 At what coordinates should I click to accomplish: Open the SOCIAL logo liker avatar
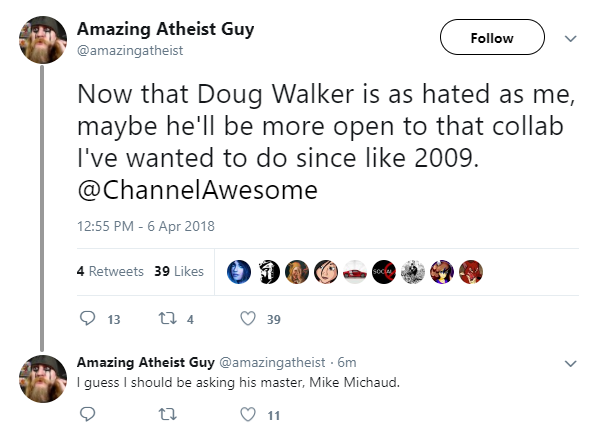click(384, 272)
